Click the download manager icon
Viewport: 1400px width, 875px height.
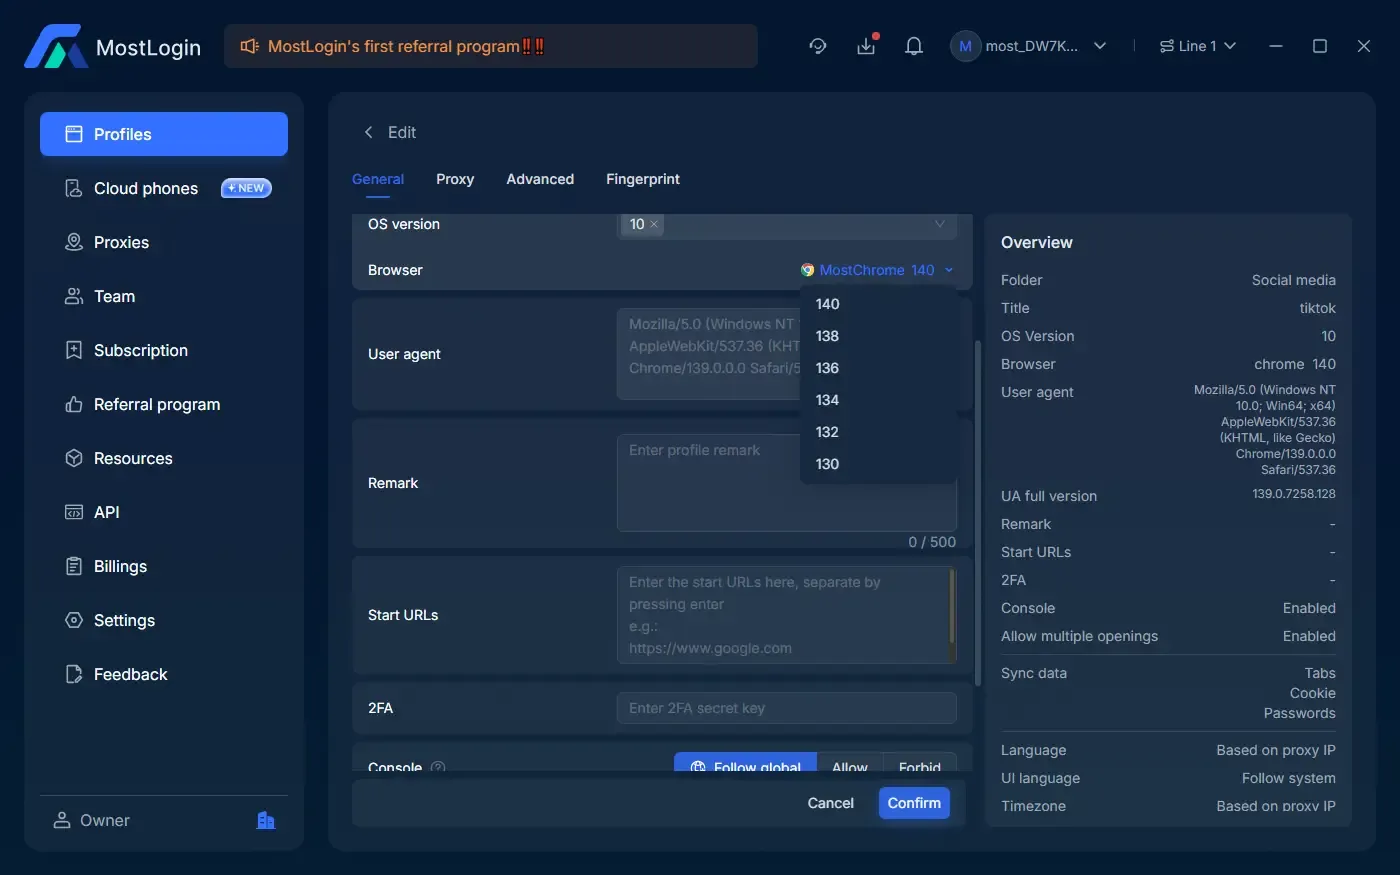[866, 46]
